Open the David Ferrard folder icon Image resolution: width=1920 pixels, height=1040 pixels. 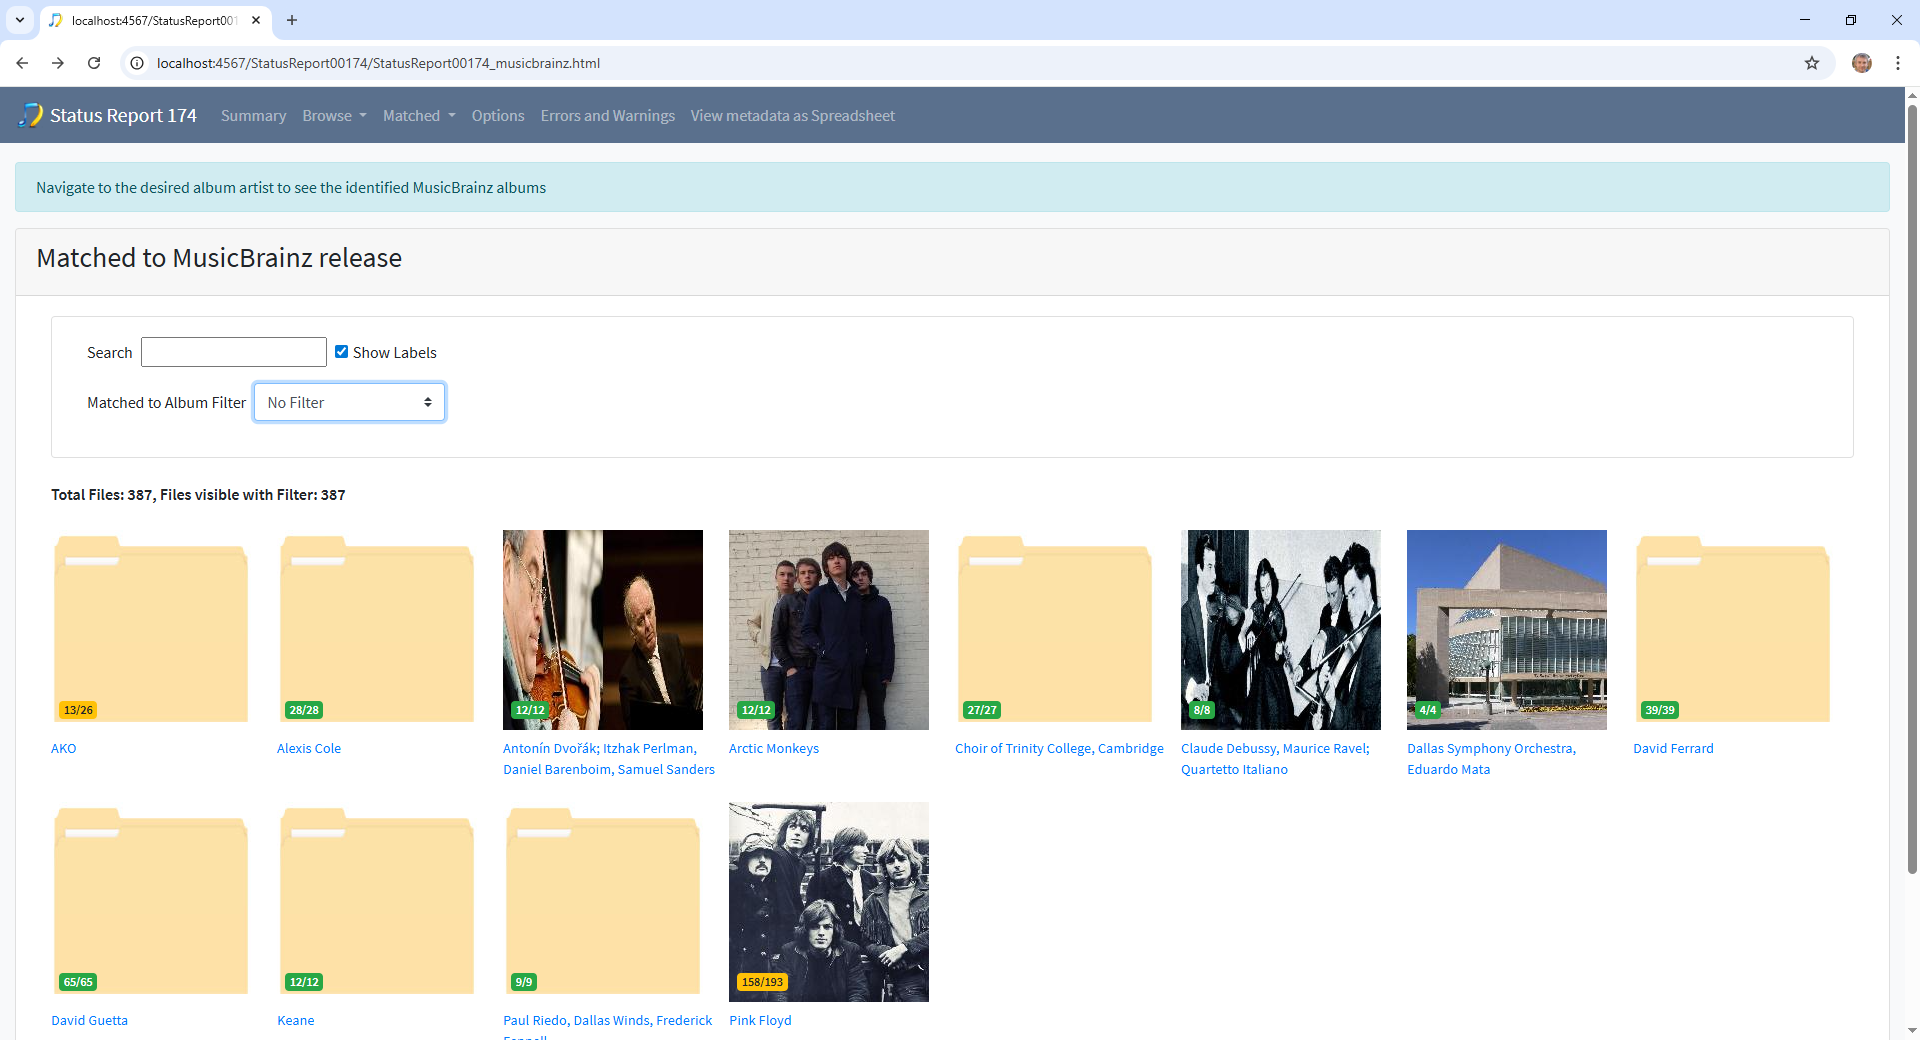(x=1733, y=630)
